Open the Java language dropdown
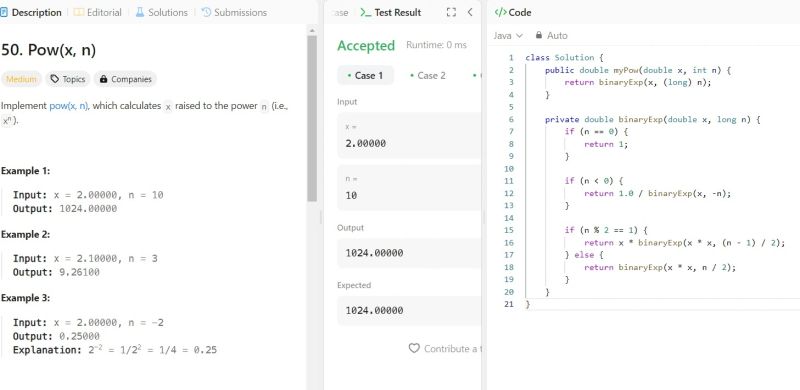The height and width of the screenshot is (390, 800). tap(508, 36)
